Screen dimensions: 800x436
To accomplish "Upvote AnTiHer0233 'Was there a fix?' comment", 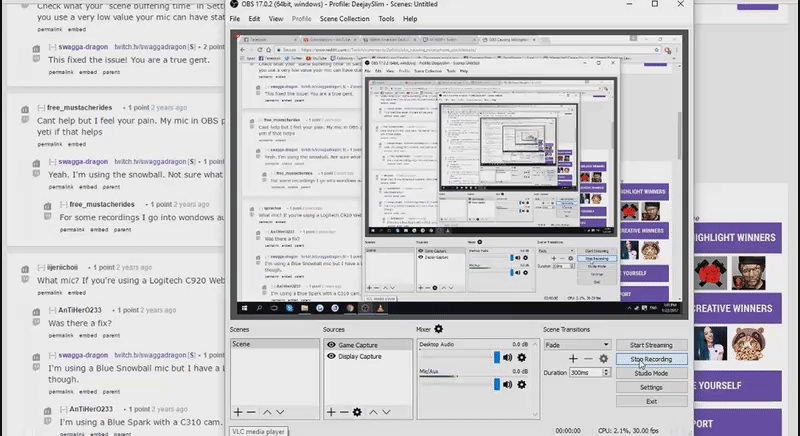I will coord(36,312).
